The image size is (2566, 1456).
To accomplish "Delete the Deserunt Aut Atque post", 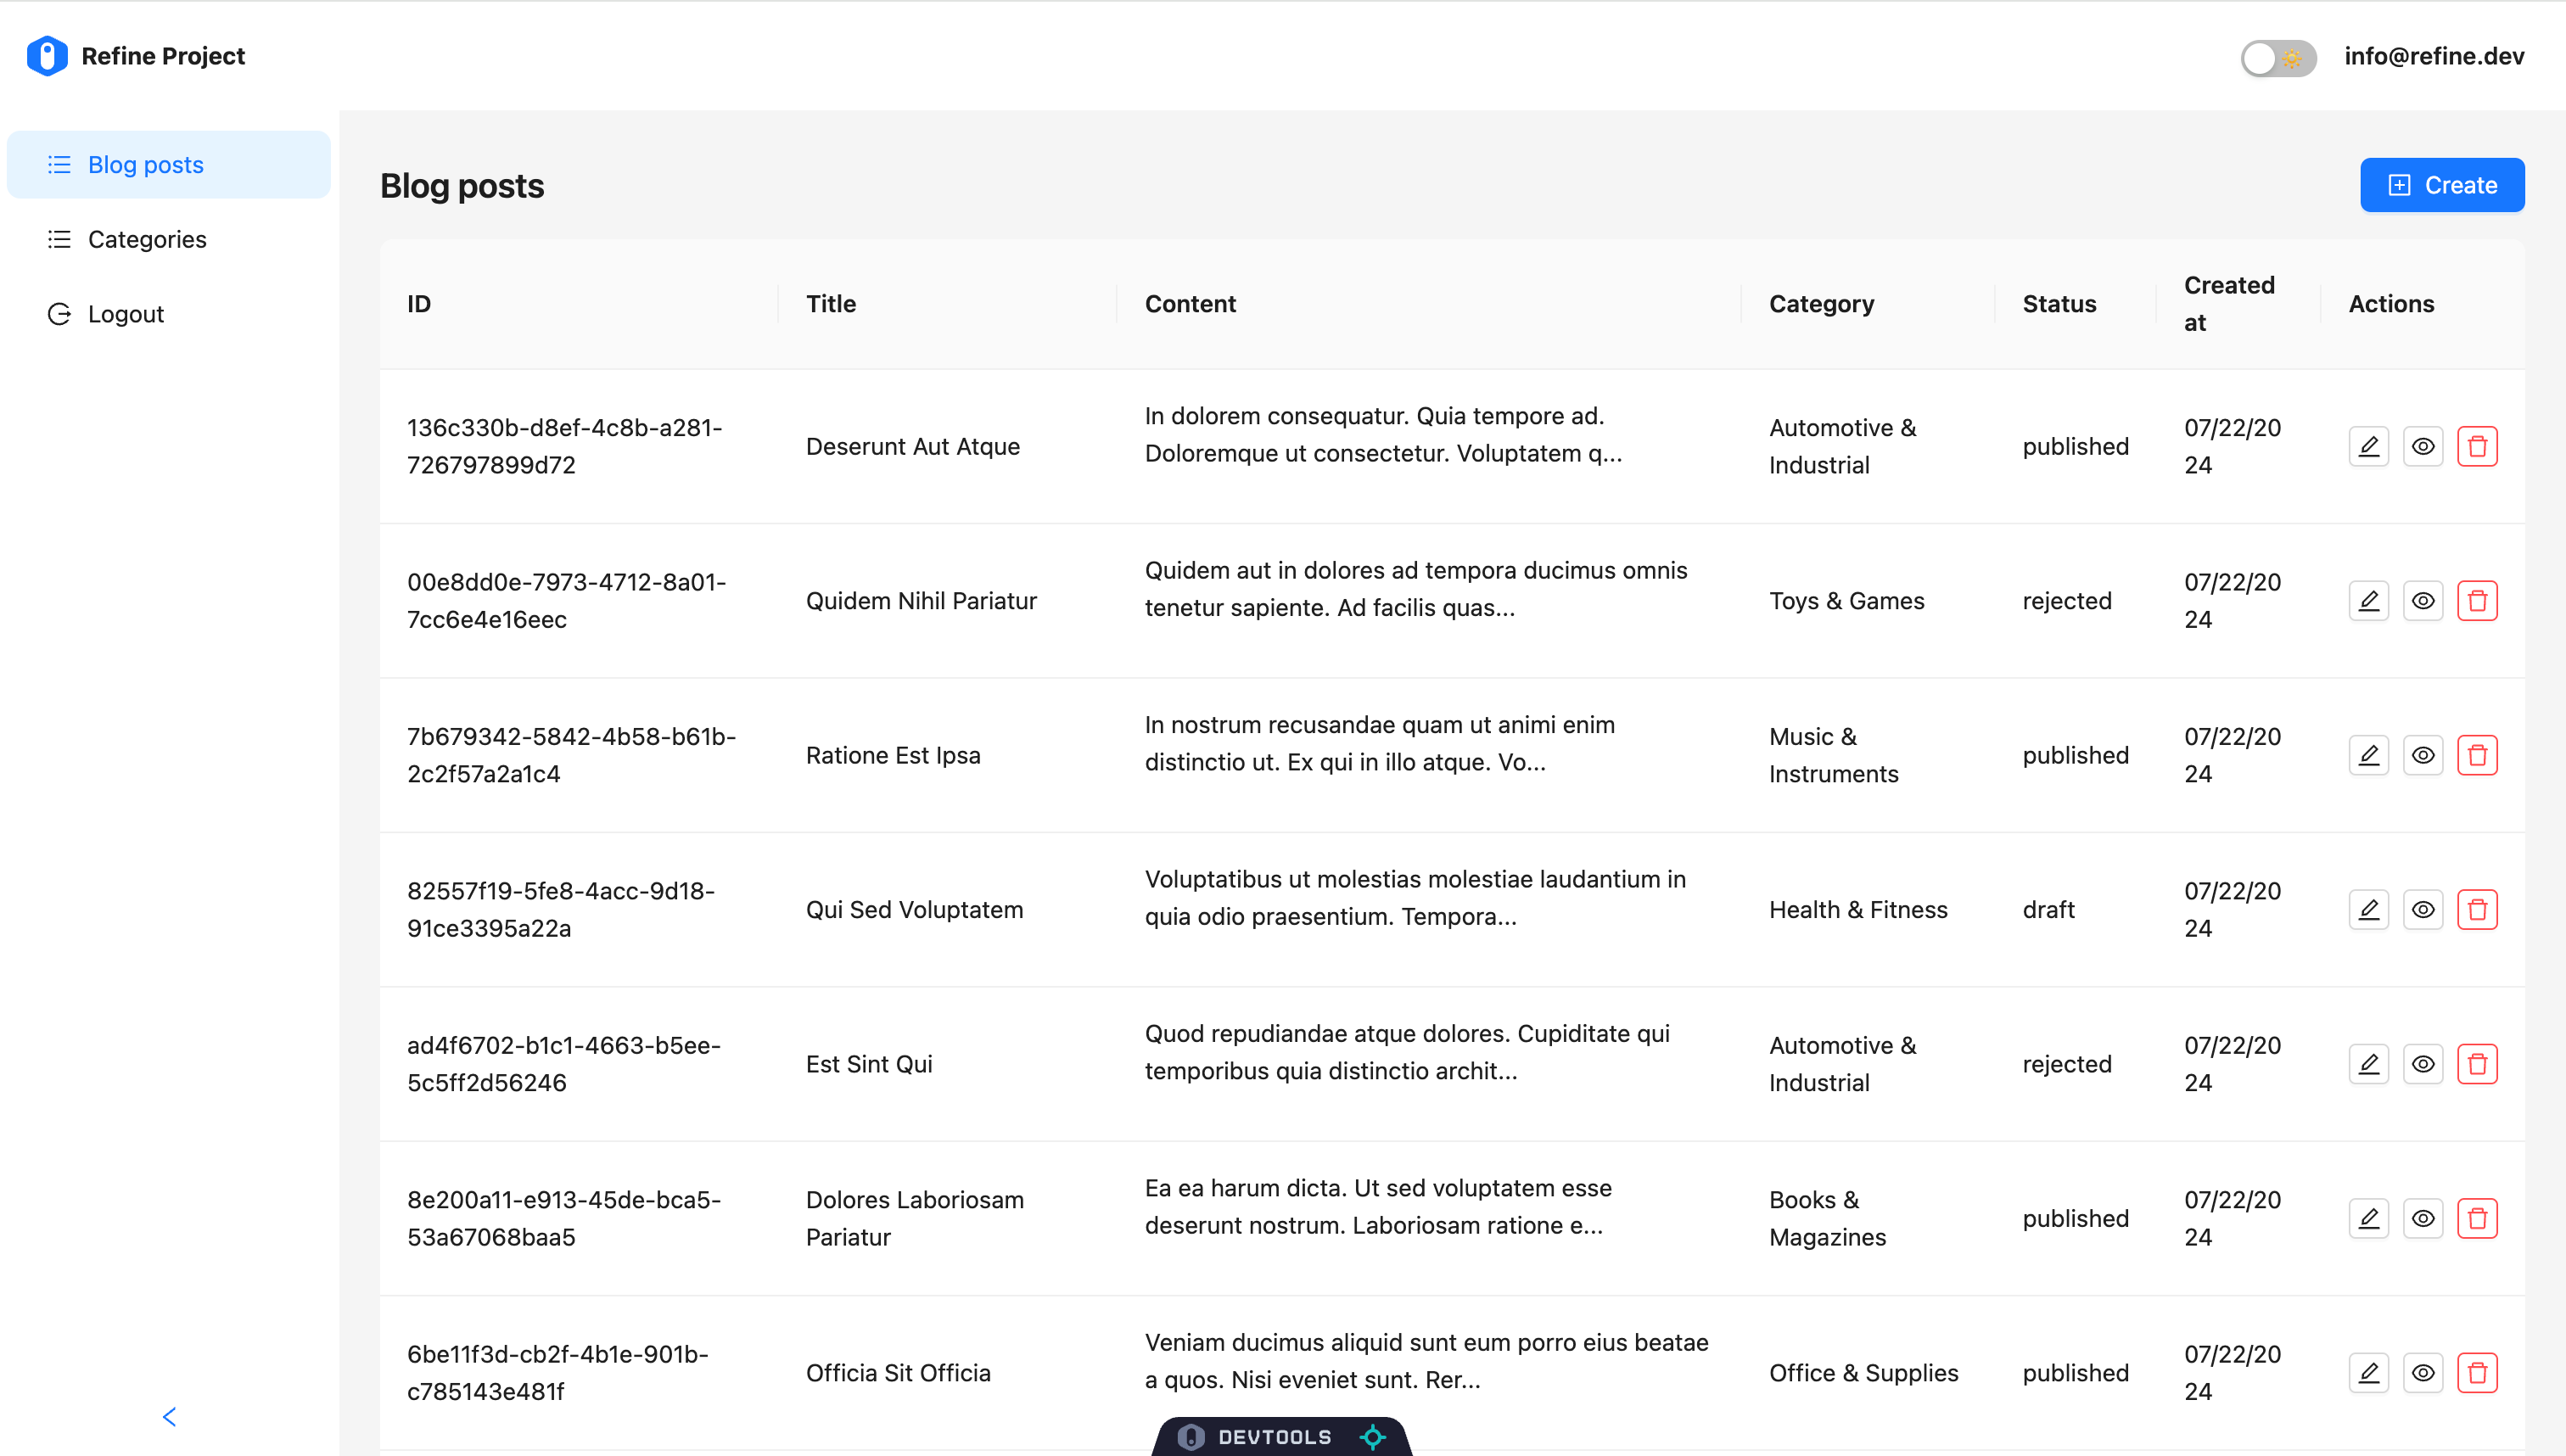I will click(x=2476, y=446).
